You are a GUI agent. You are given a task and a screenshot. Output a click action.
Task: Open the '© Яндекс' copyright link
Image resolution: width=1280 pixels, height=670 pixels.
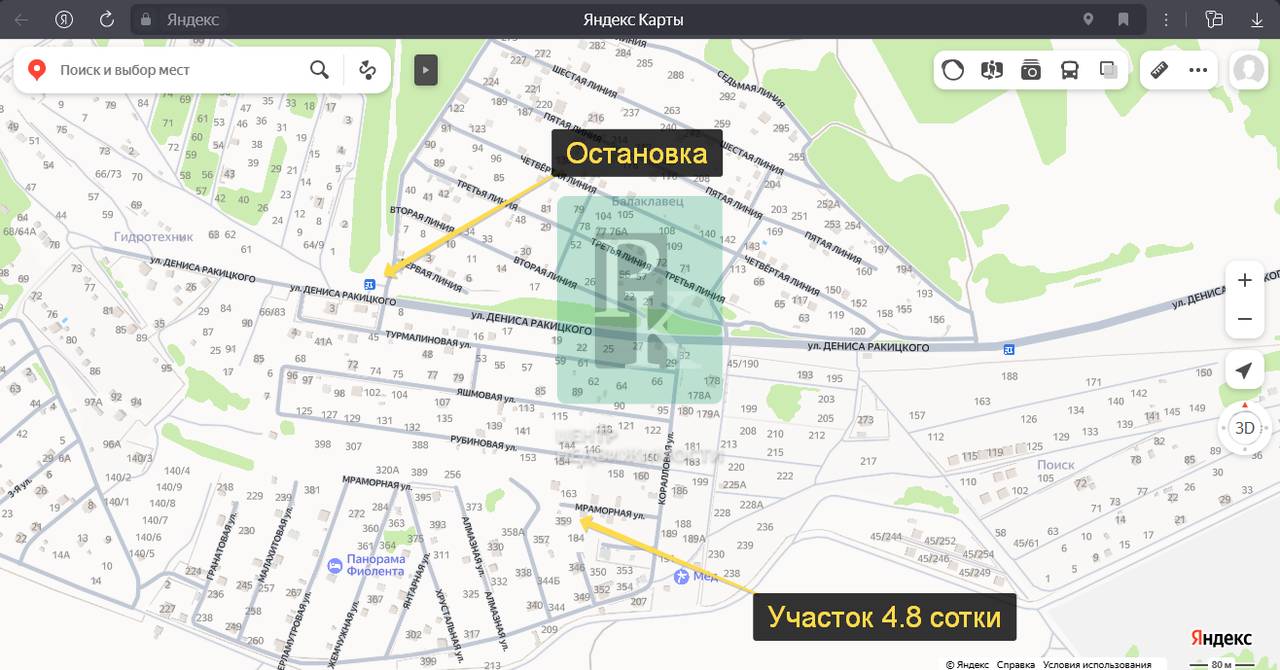[967, 664]
